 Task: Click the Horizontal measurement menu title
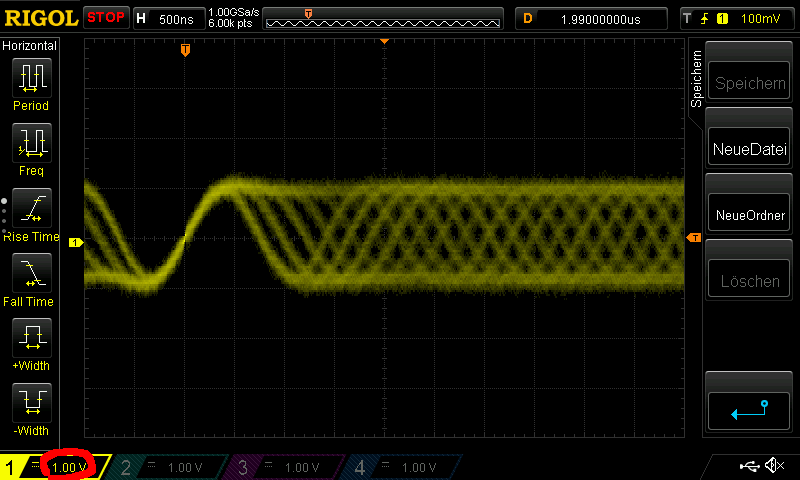(30, 46)
